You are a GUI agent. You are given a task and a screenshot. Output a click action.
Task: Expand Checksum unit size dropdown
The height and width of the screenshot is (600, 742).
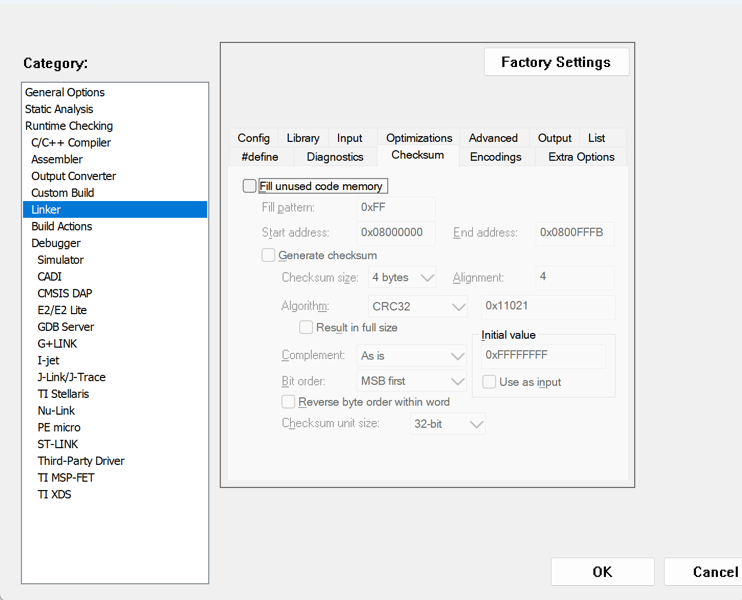pyautogui.click(x=448, y=424)
